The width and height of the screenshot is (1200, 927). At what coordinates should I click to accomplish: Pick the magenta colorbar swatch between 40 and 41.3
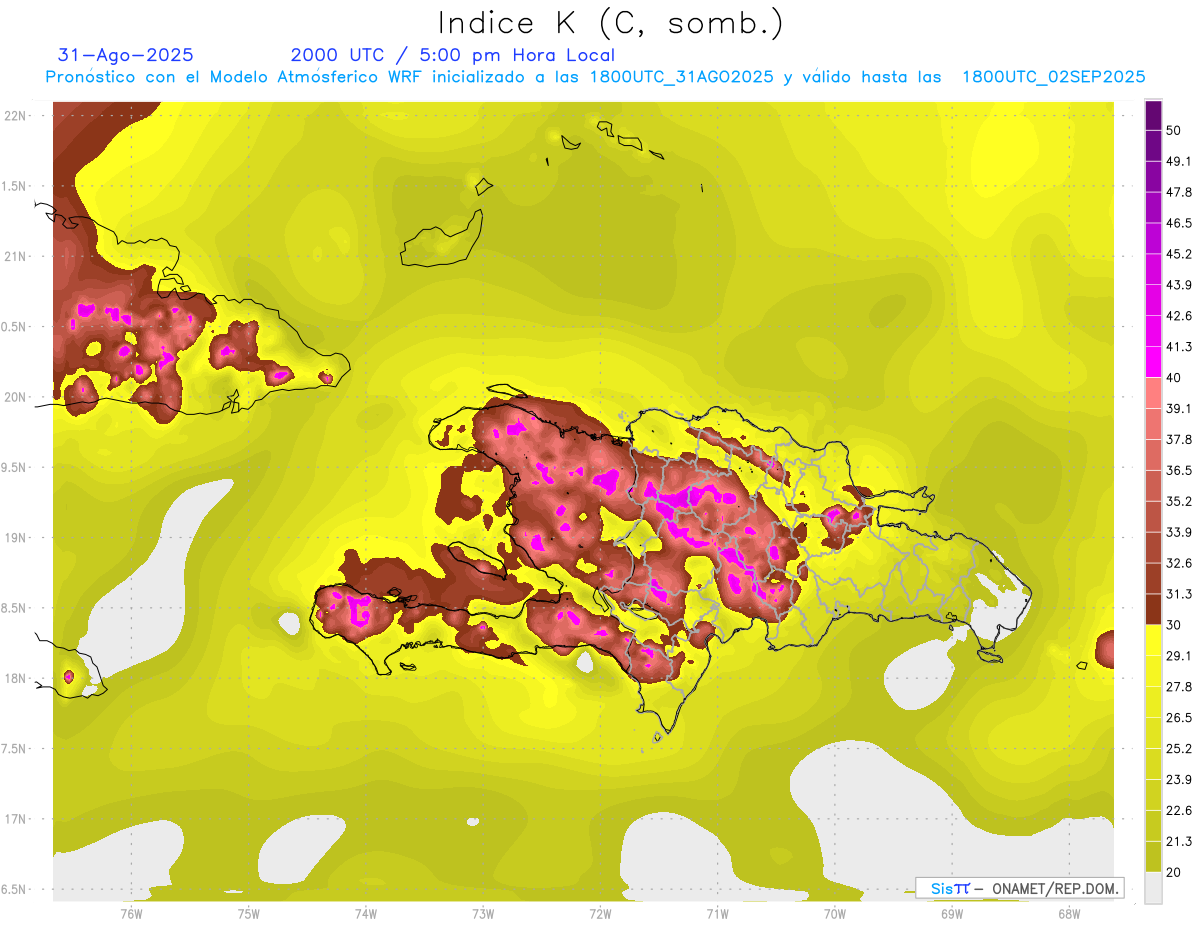coord(1153,362)
